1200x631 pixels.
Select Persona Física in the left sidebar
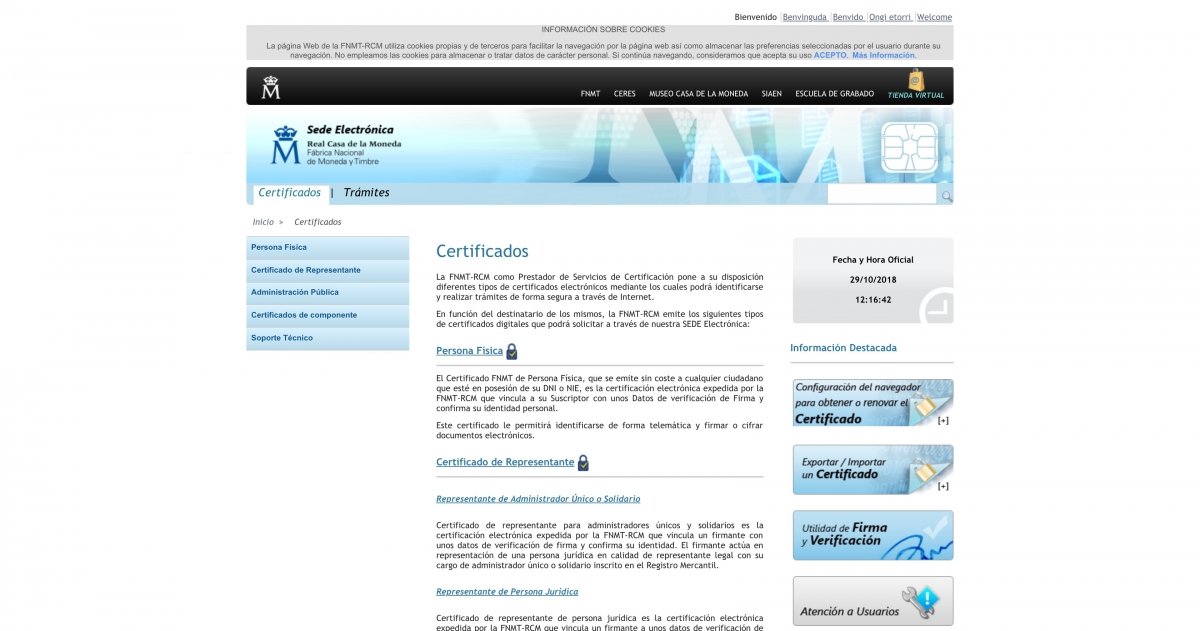[328, 247]
